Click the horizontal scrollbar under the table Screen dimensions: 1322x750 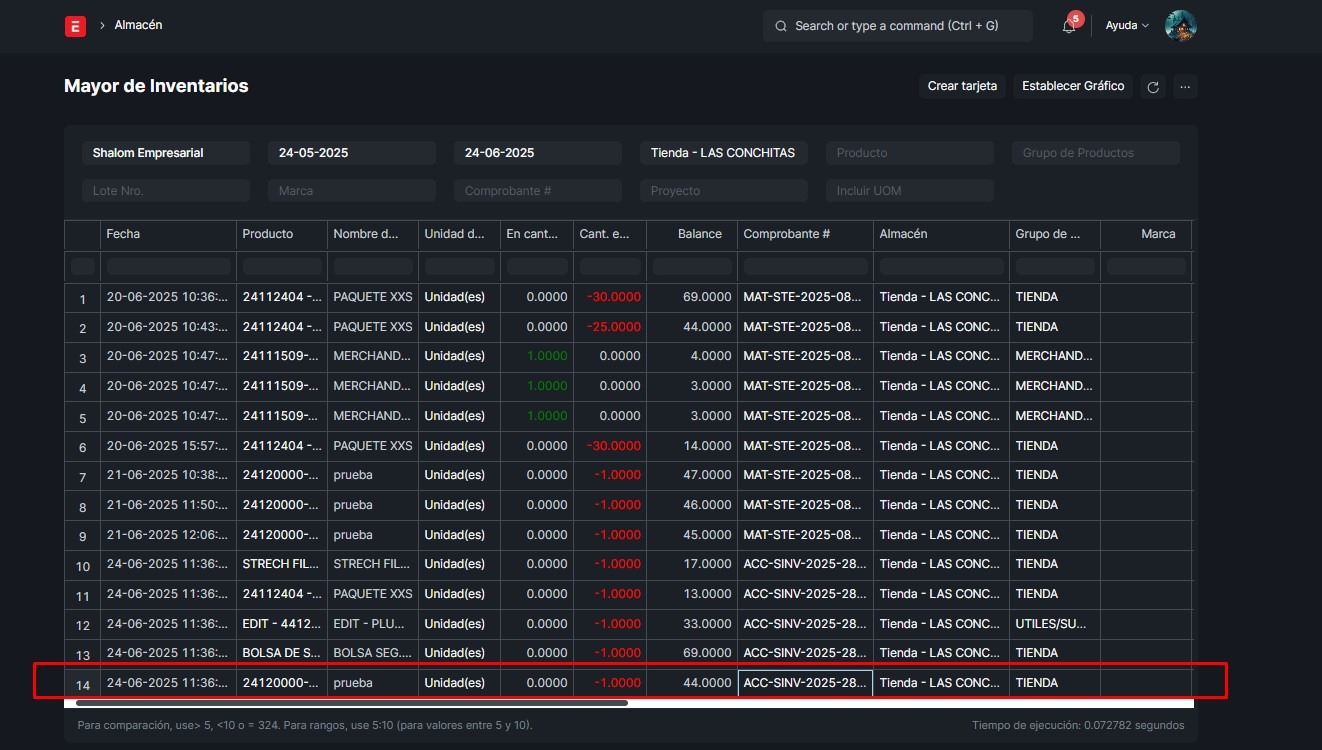[x=350, y=703]
